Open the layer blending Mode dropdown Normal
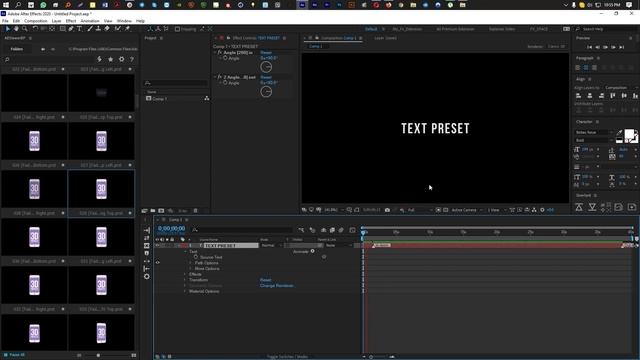Viewport: 640px width, 360px height. click(x=271, y=245)
